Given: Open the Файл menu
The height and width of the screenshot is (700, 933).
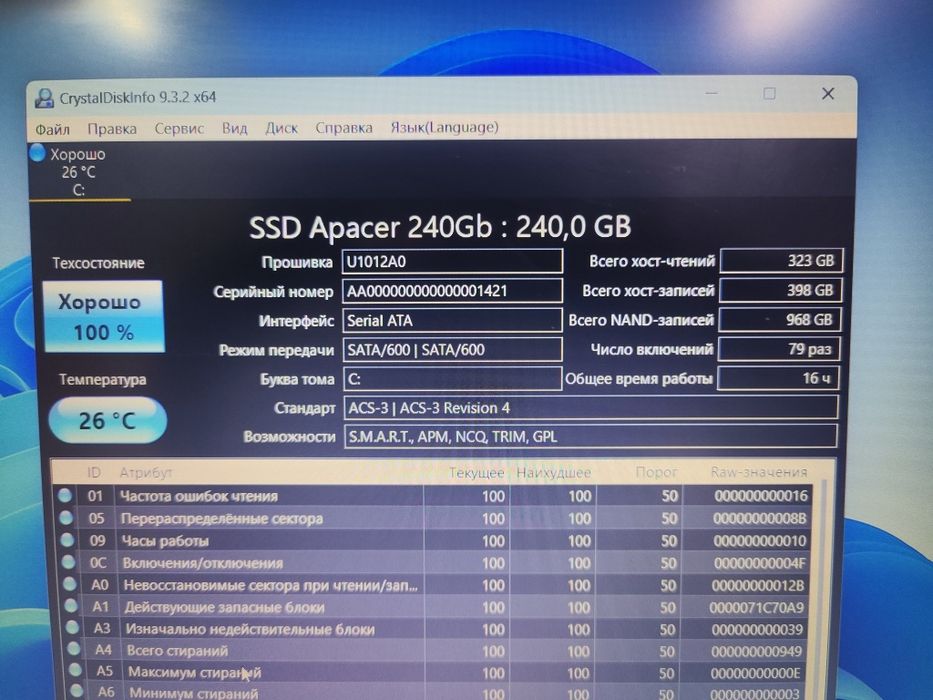Looking at the screenshot, I should tap(52, 129).
